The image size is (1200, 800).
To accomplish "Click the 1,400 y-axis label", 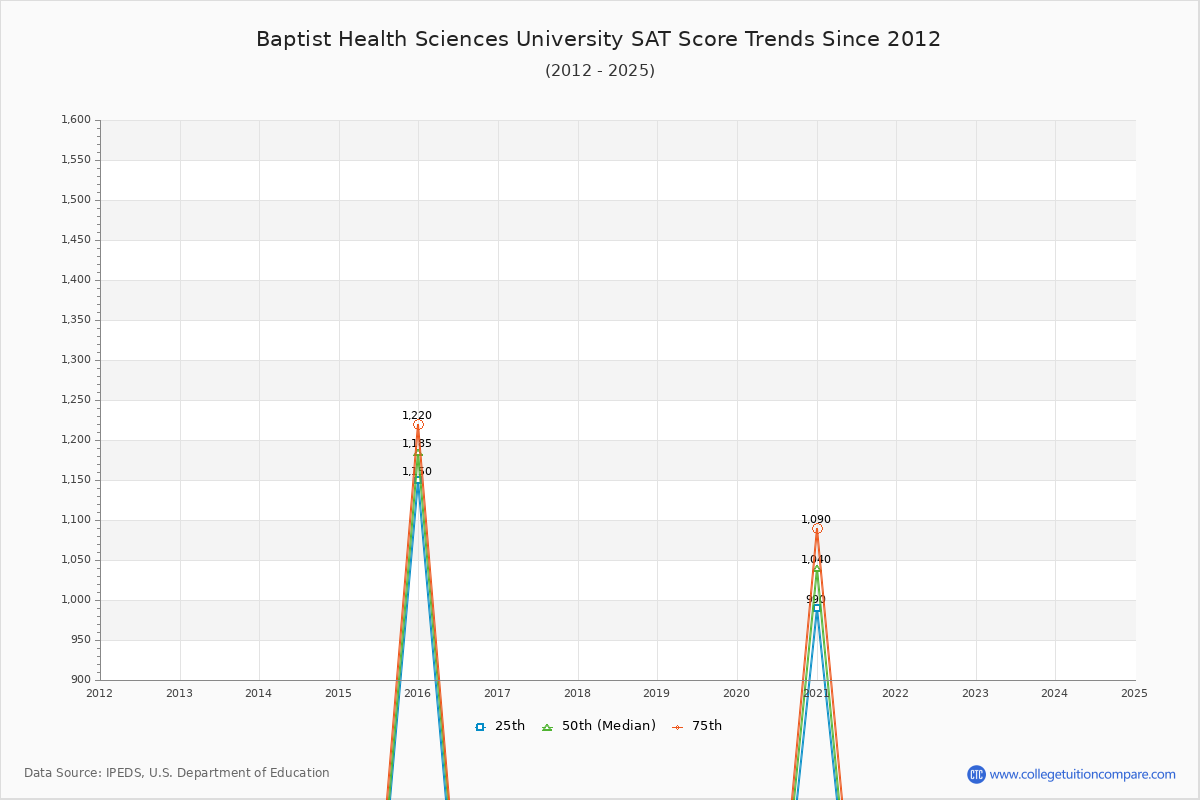I will click(76, 280).
